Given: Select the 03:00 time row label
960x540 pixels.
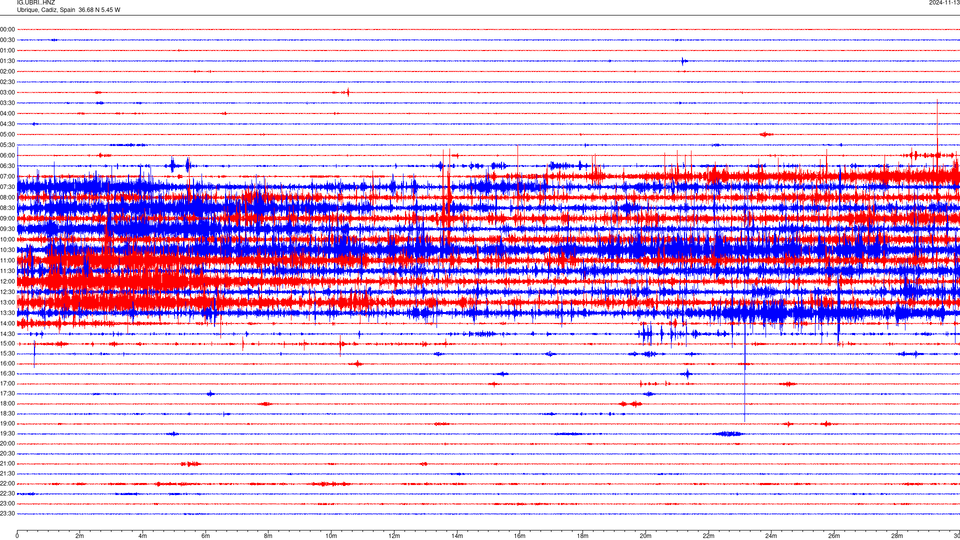Looking at the screenshot, I should (7, 92).
